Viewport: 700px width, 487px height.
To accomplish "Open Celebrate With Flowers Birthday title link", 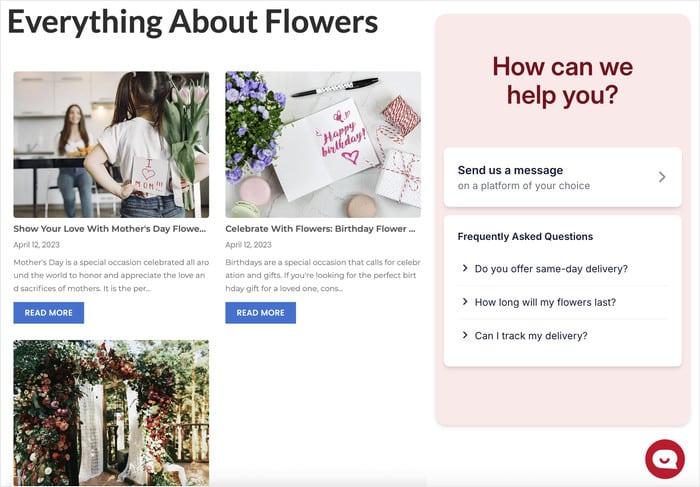I will coord(320,229).
